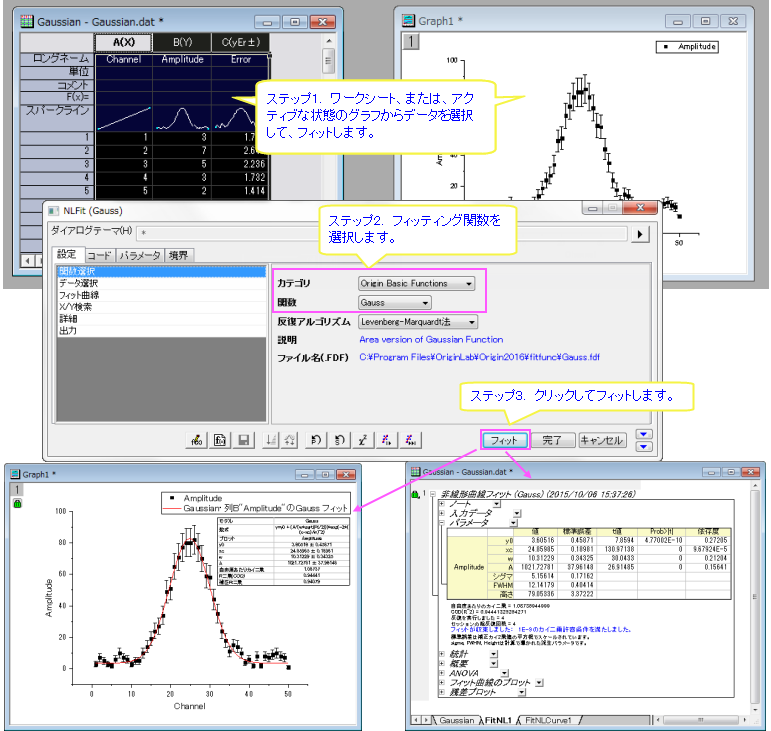Switch to the 境界 tab in NLFit
The image size is (771, 731).
click(x=178, y=256)
